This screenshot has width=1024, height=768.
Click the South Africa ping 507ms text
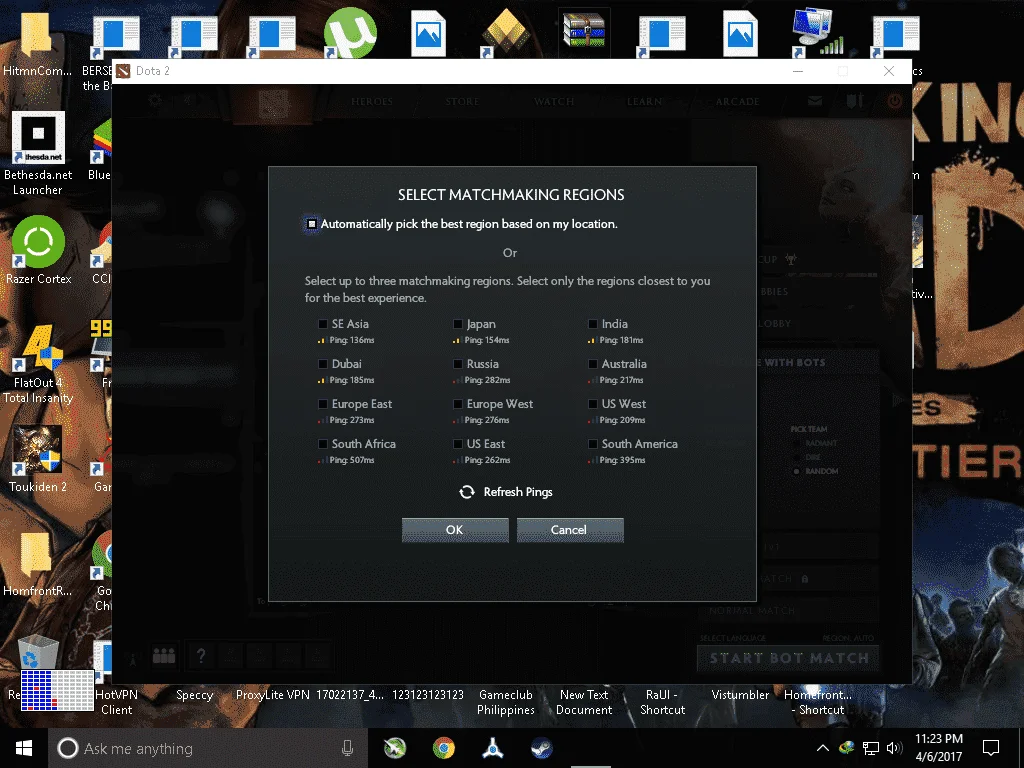(352, 460)
